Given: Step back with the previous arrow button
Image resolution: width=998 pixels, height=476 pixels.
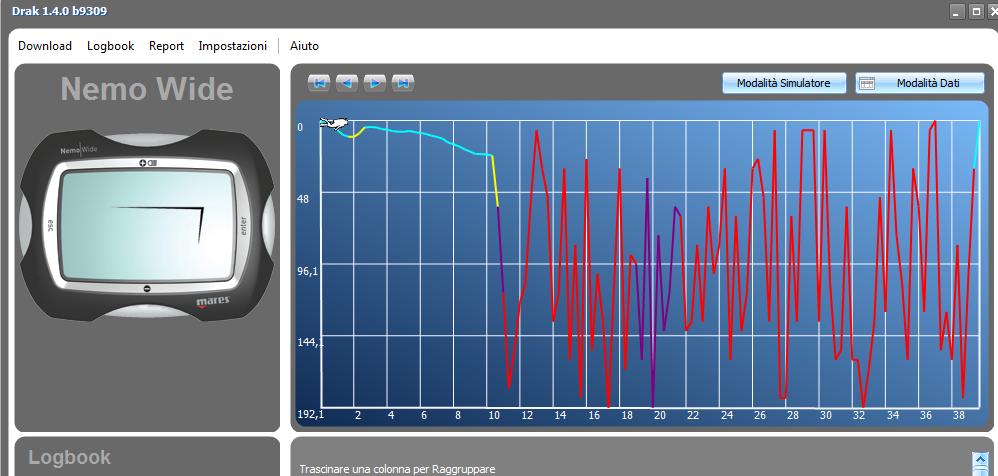Looking at the screenshot, I should point(347,83).
